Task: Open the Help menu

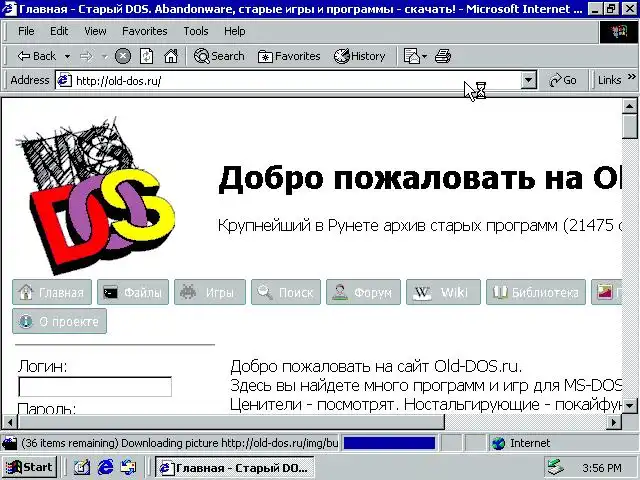Action: click(234, 31)
